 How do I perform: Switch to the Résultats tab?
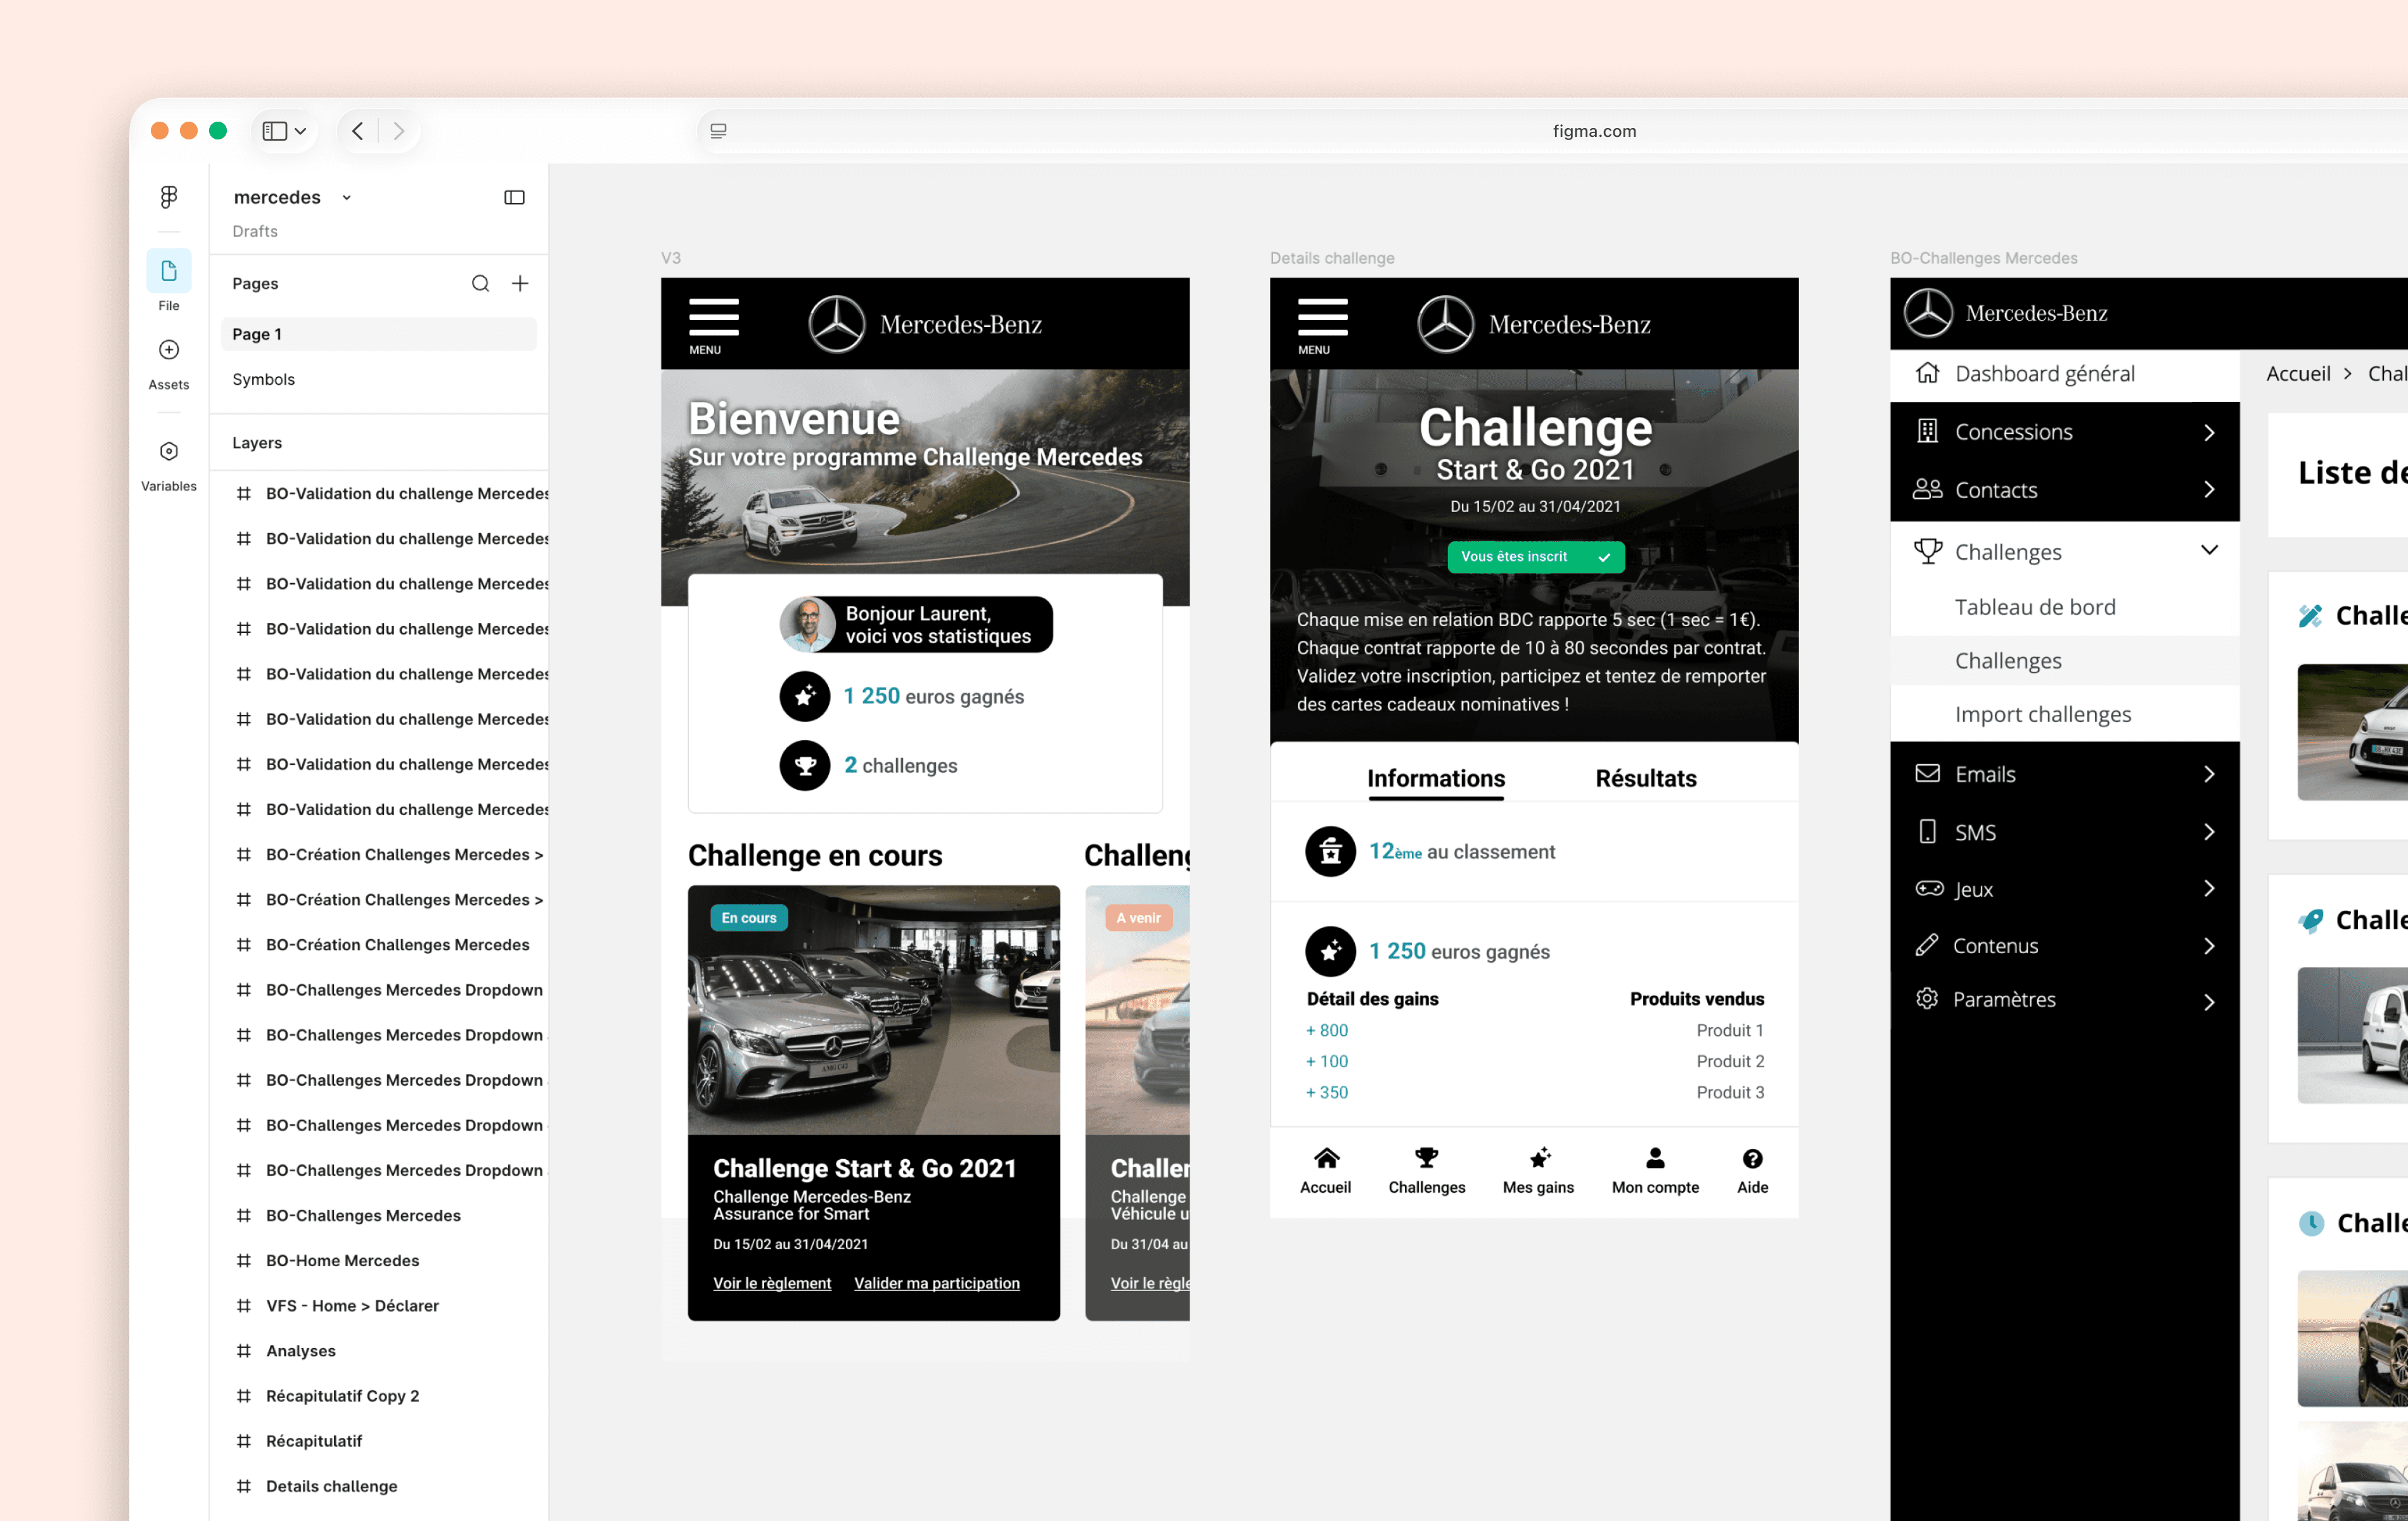(1646, 779)
